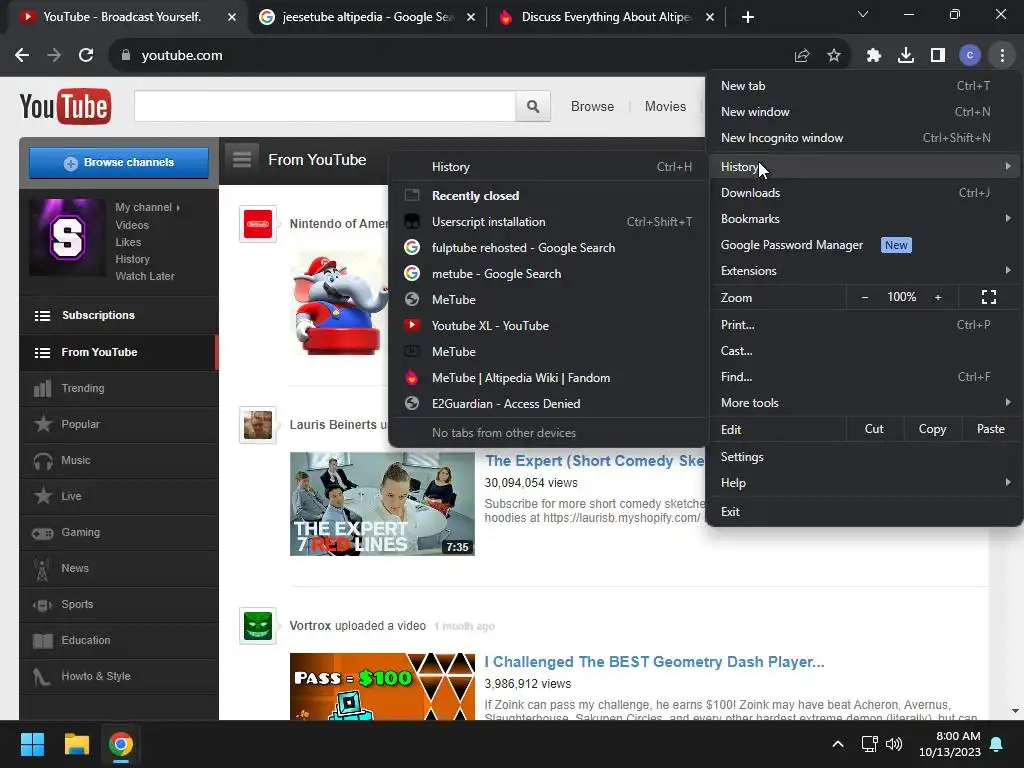Open Watch Later under My channel
The image size is (1024, 768).
pos(145,276)
